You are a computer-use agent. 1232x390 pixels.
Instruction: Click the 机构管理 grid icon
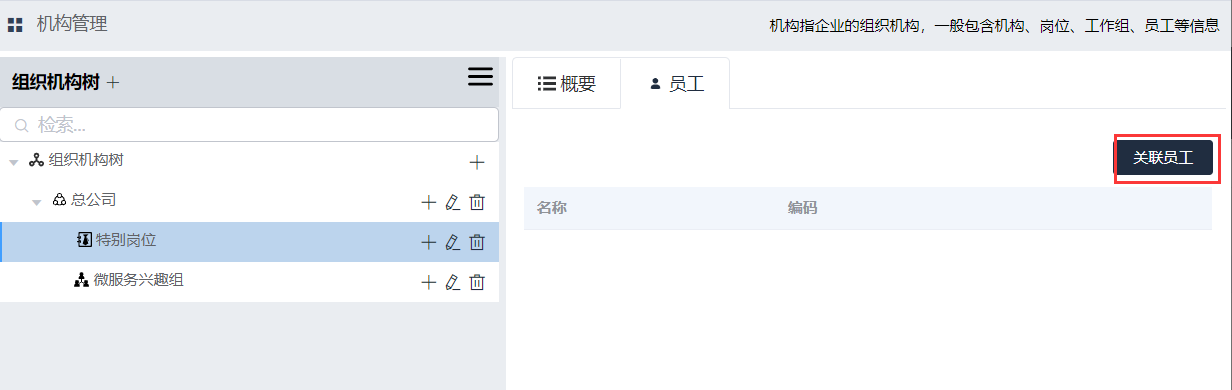(x=15, y=25)
